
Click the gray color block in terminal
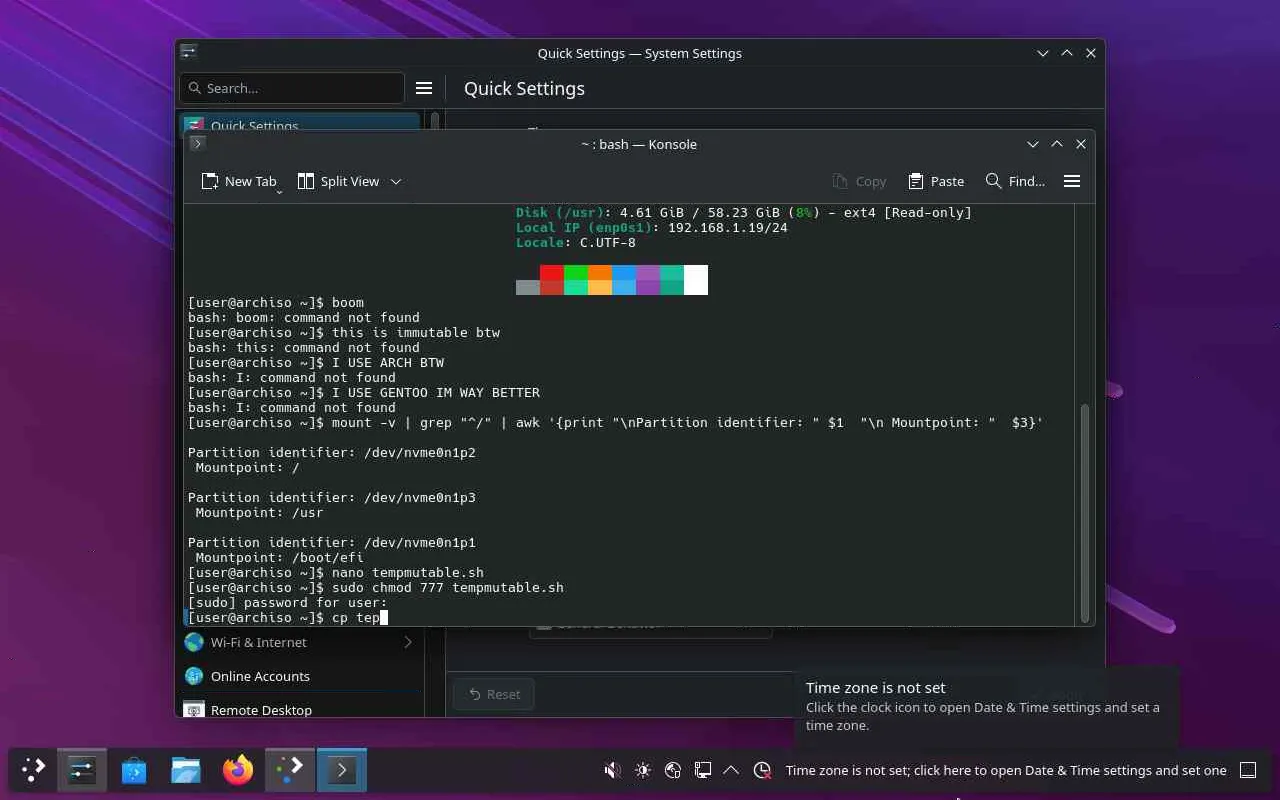(528, 287)
